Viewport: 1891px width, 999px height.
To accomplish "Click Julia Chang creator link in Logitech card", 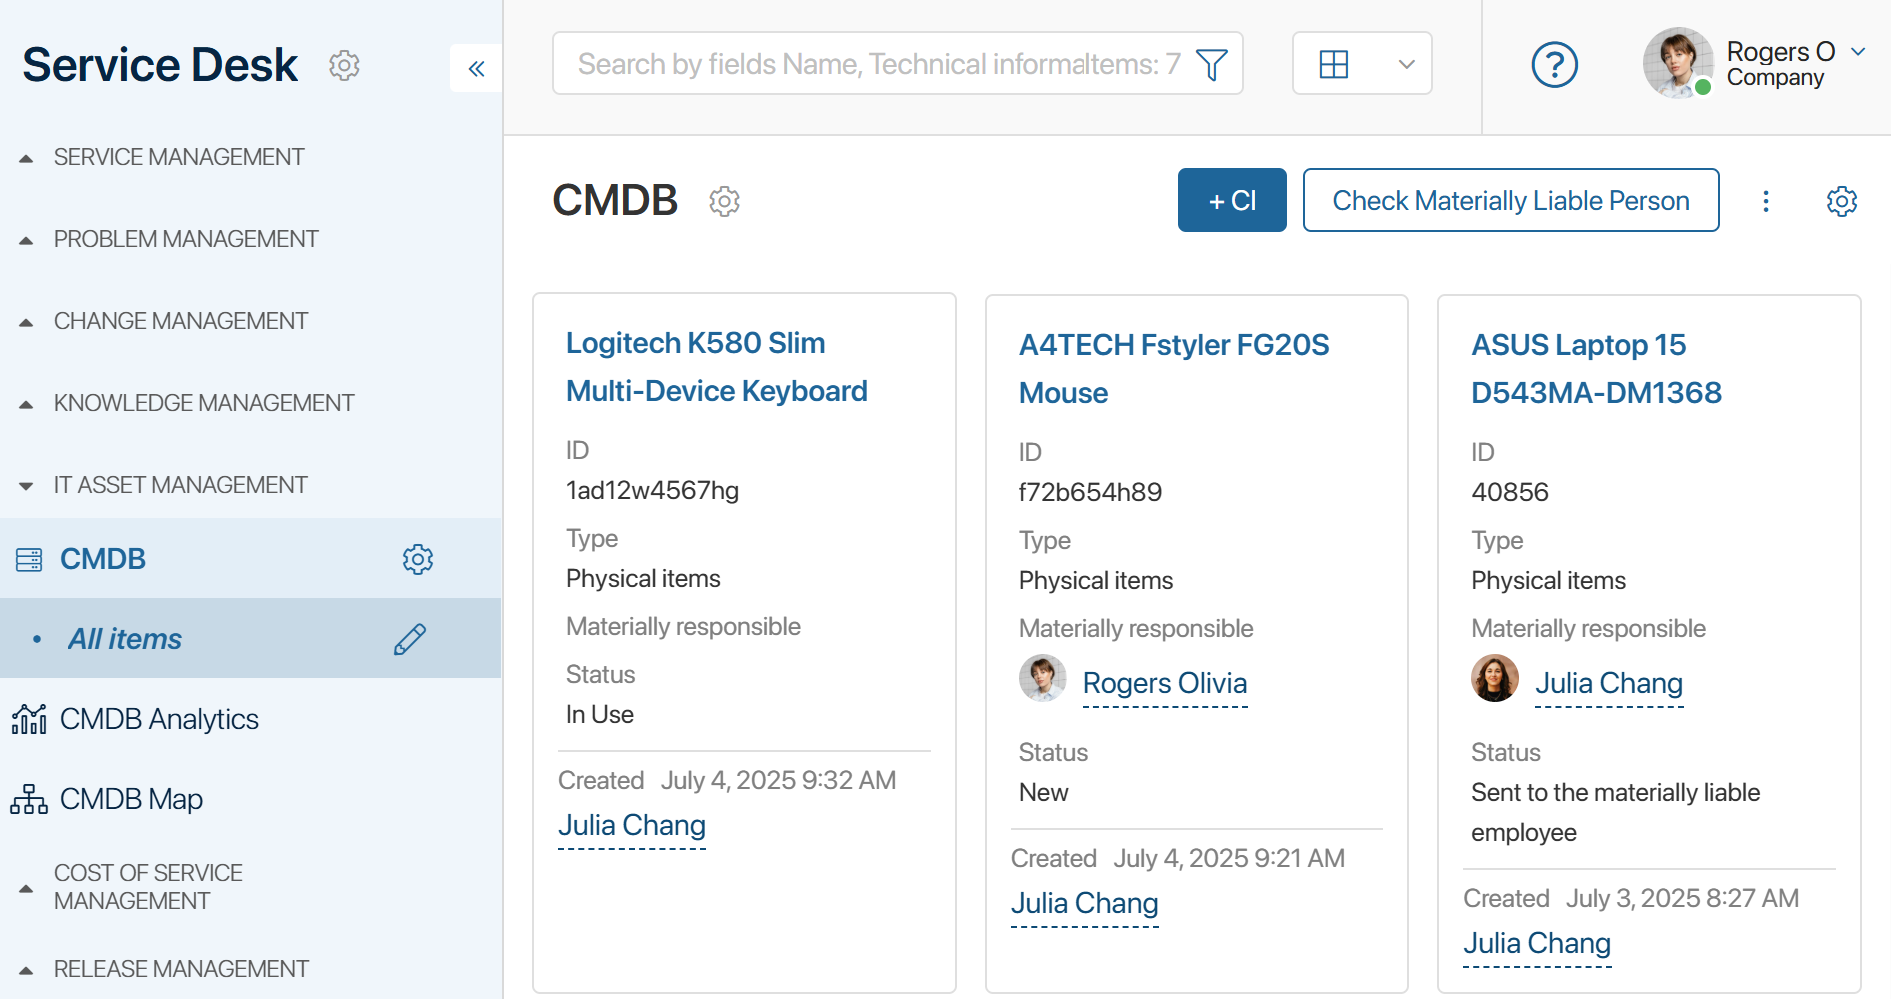I will [x=632, y=825].
